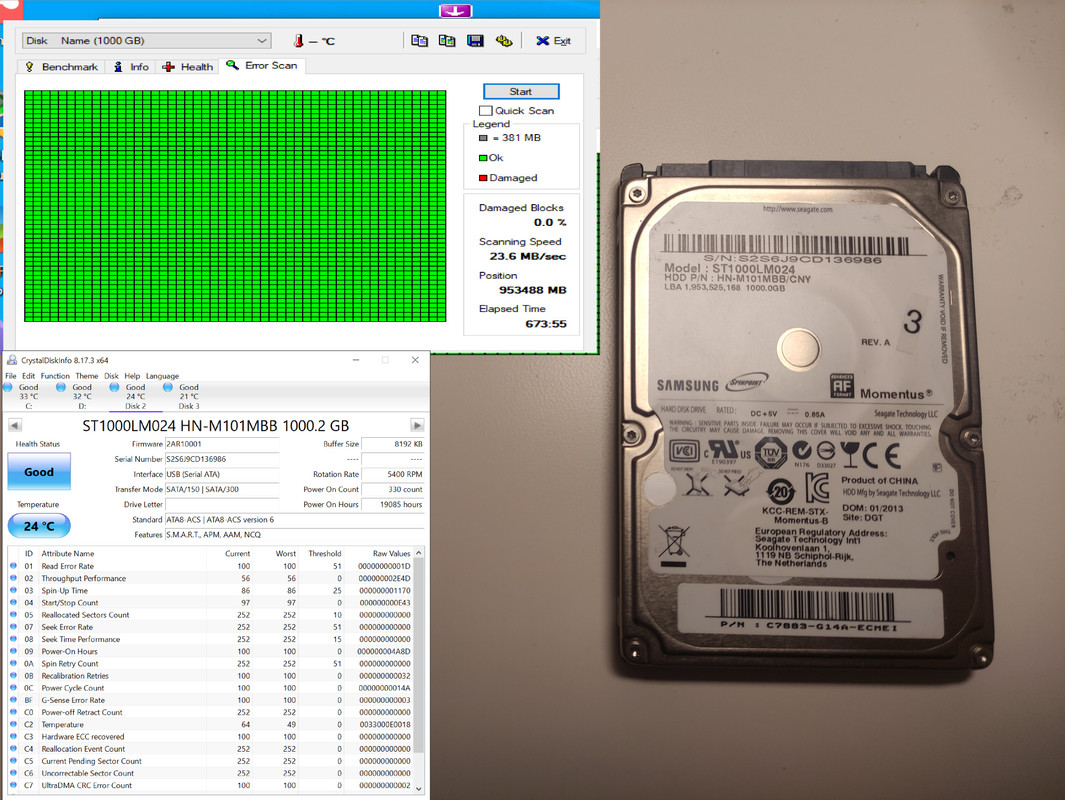
Task: Go to previous disk with left arrow
Action: [x=15, y=425]
